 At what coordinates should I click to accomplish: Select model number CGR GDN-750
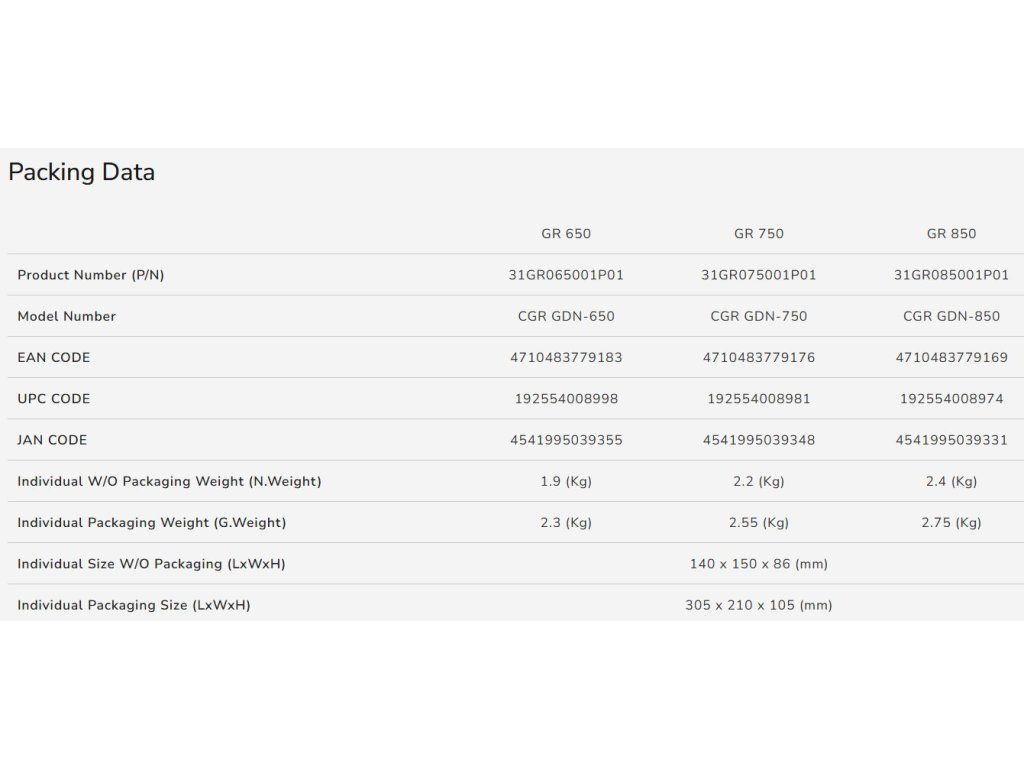[759, 316]
